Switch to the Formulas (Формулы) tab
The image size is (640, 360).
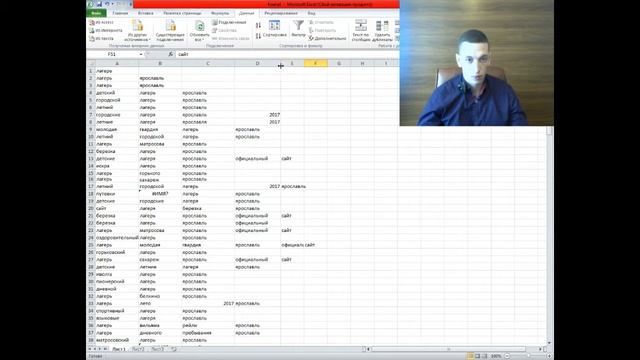click(220, 13)
